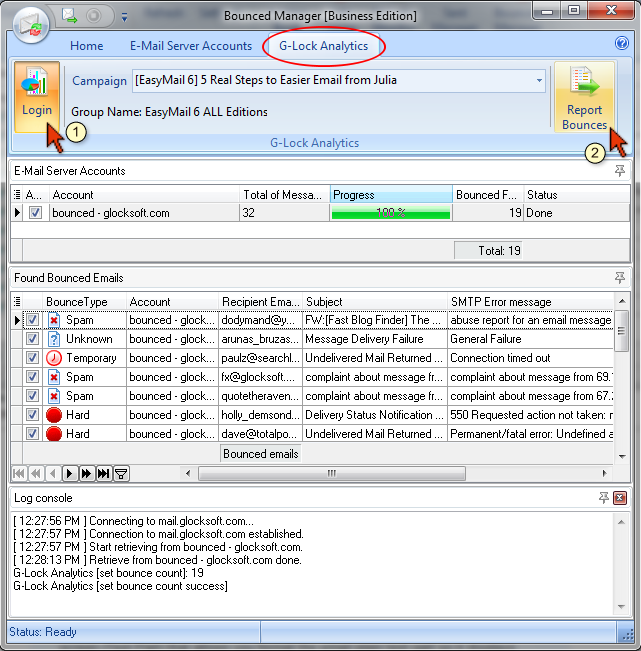Image resolution: width=641 pixels, height=651 pixels.
Task: Go to previous record in navigator
Action: point(53,473)
